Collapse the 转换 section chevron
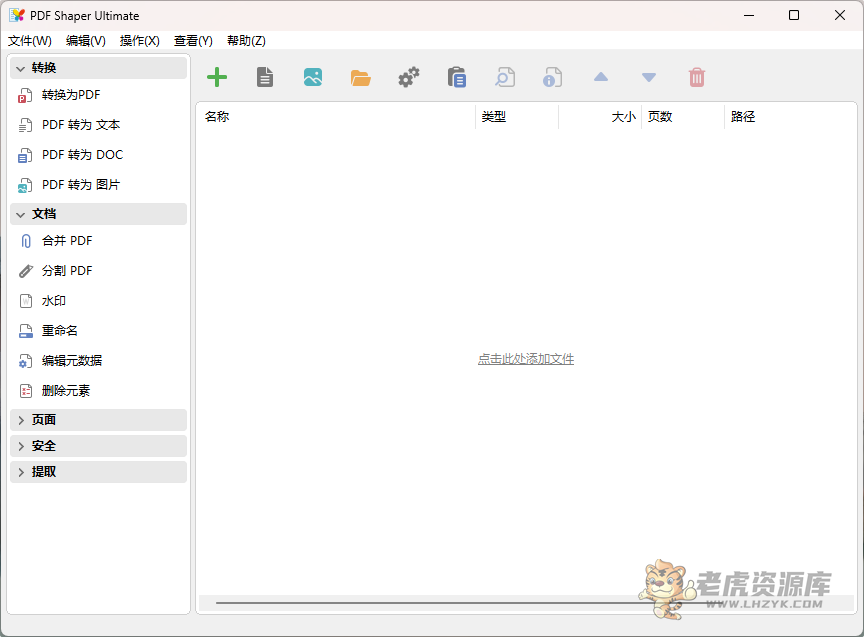The height and width of the screenshot is (637, 864). click(x=21, y=68)
